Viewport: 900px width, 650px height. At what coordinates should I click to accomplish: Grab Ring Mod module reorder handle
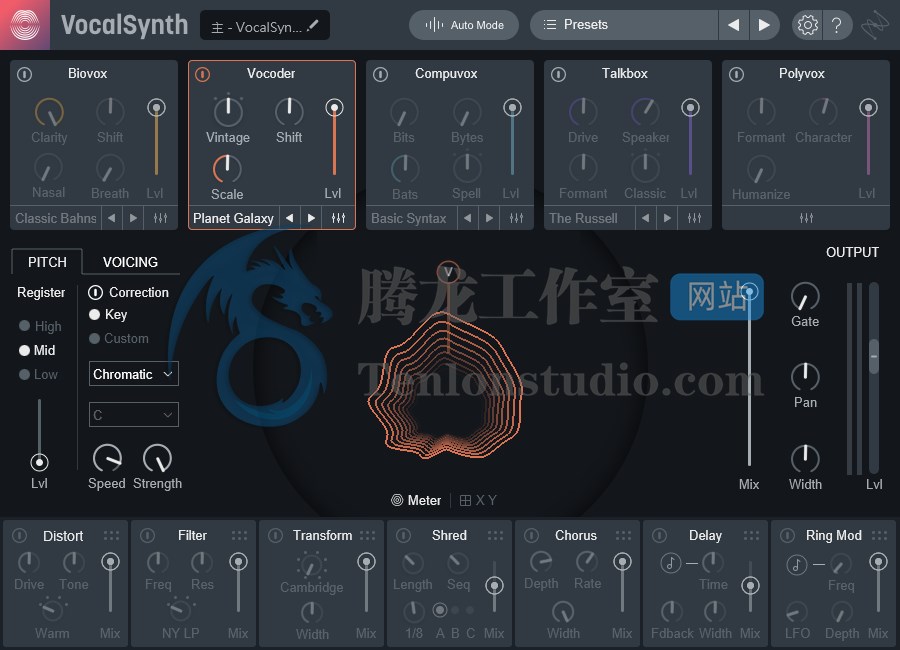point(879,535)
